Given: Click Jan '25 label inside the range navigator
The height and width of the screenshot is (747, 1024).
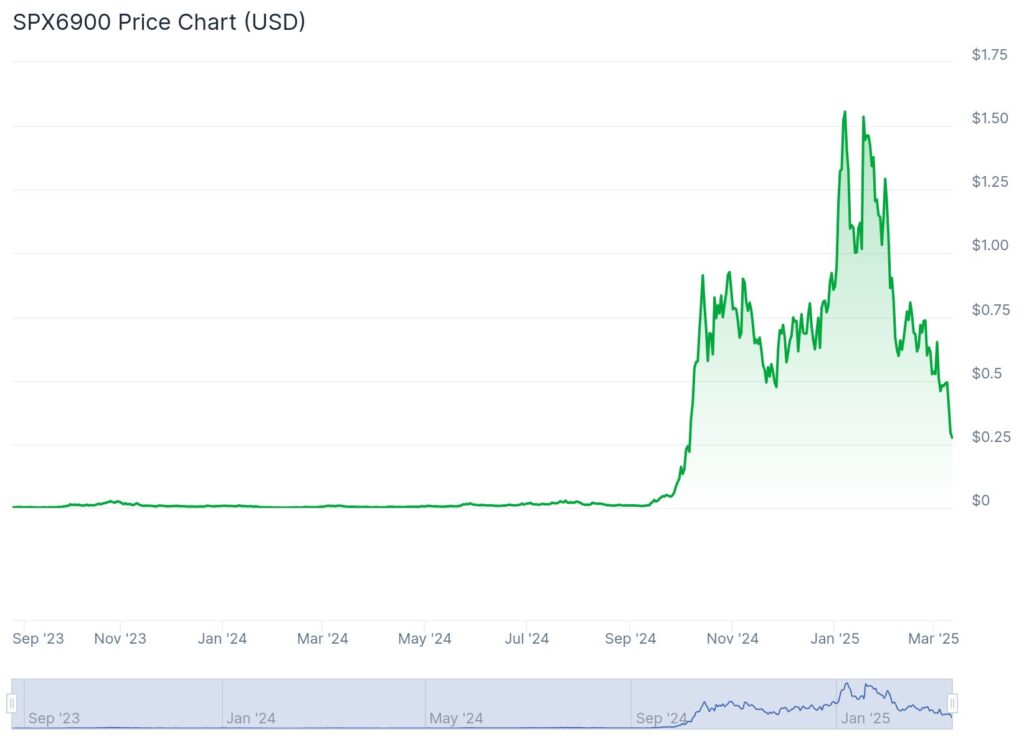Looking at the screenshot, I should pos(866,718).
